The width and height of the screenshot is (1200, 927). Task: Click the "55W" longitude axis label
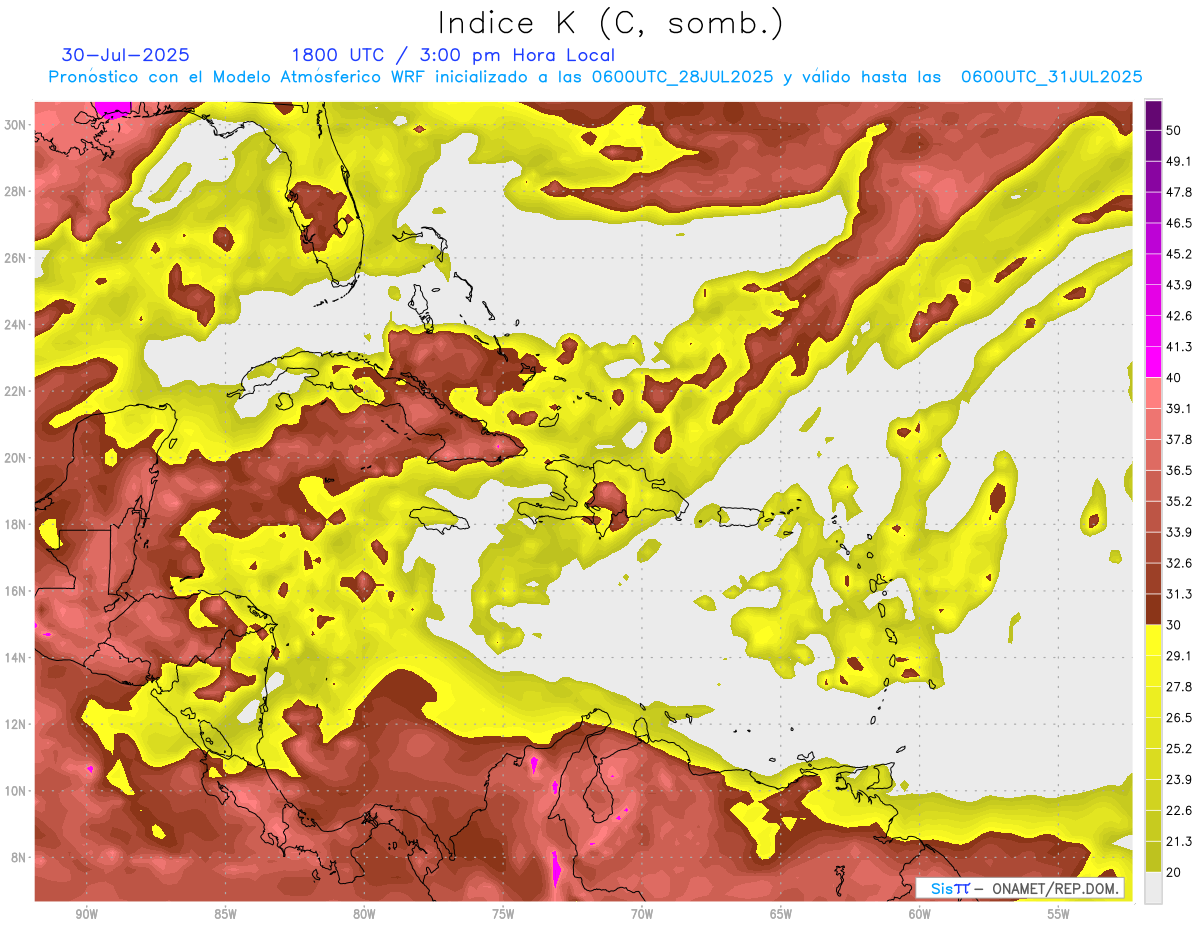[1059, 914]
